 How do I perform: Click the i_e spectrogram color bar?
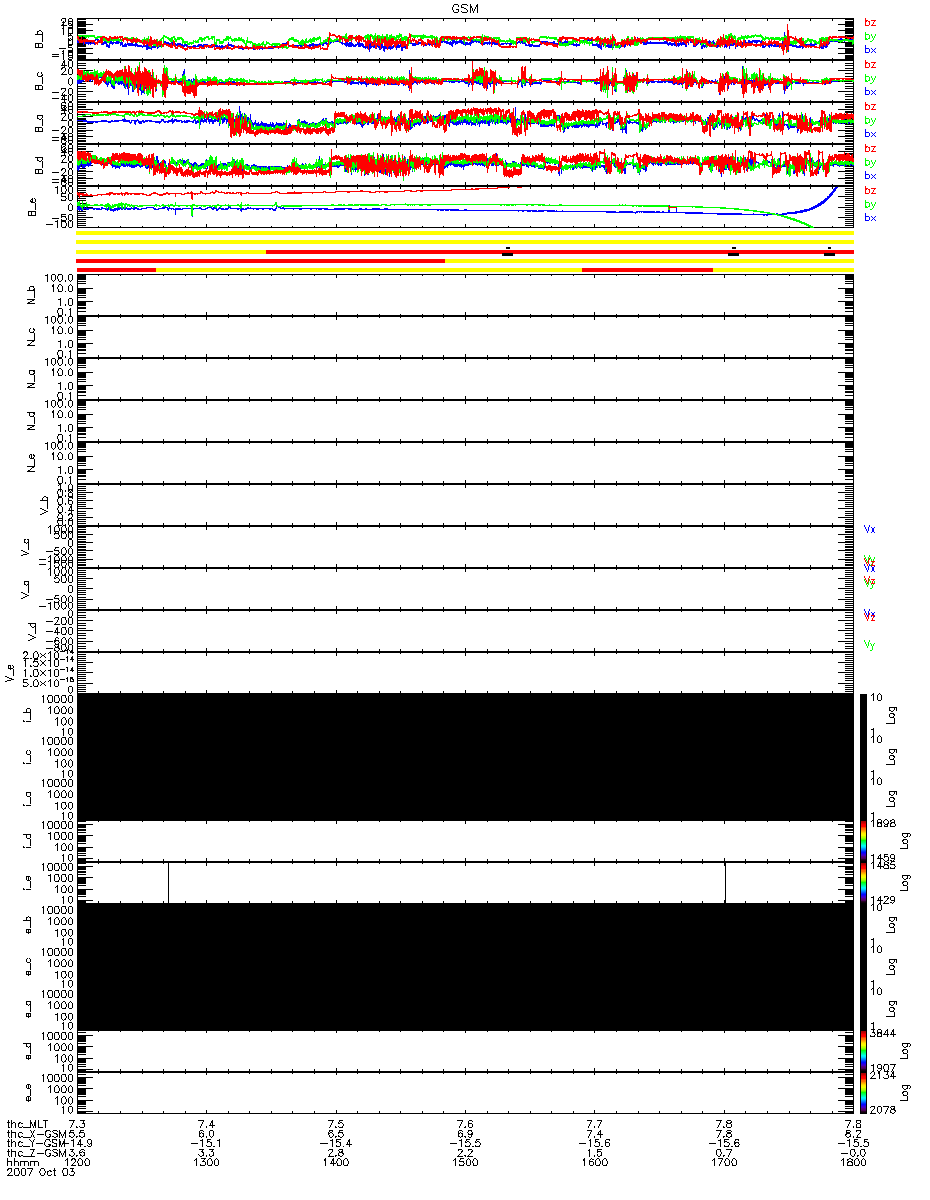coord(862,882)
